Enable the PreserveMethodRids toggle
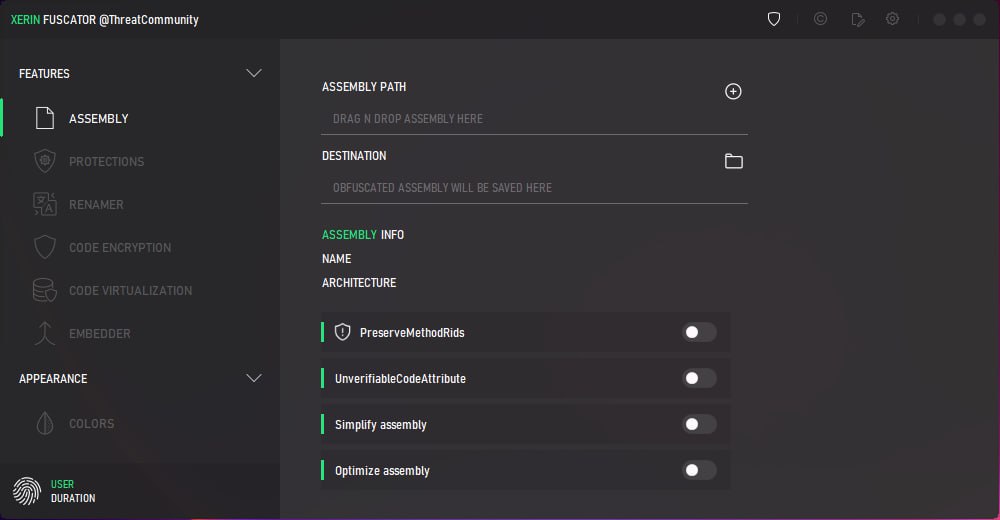Viewport: 1000px width, 520px height. [699, 332]
